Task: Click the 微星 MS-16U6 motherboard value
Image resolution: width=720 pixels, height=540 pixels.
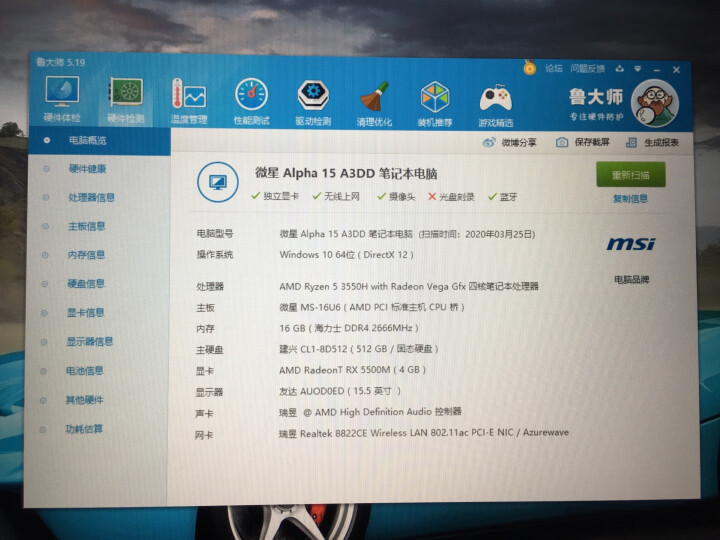Action: [x=372, y=307]
